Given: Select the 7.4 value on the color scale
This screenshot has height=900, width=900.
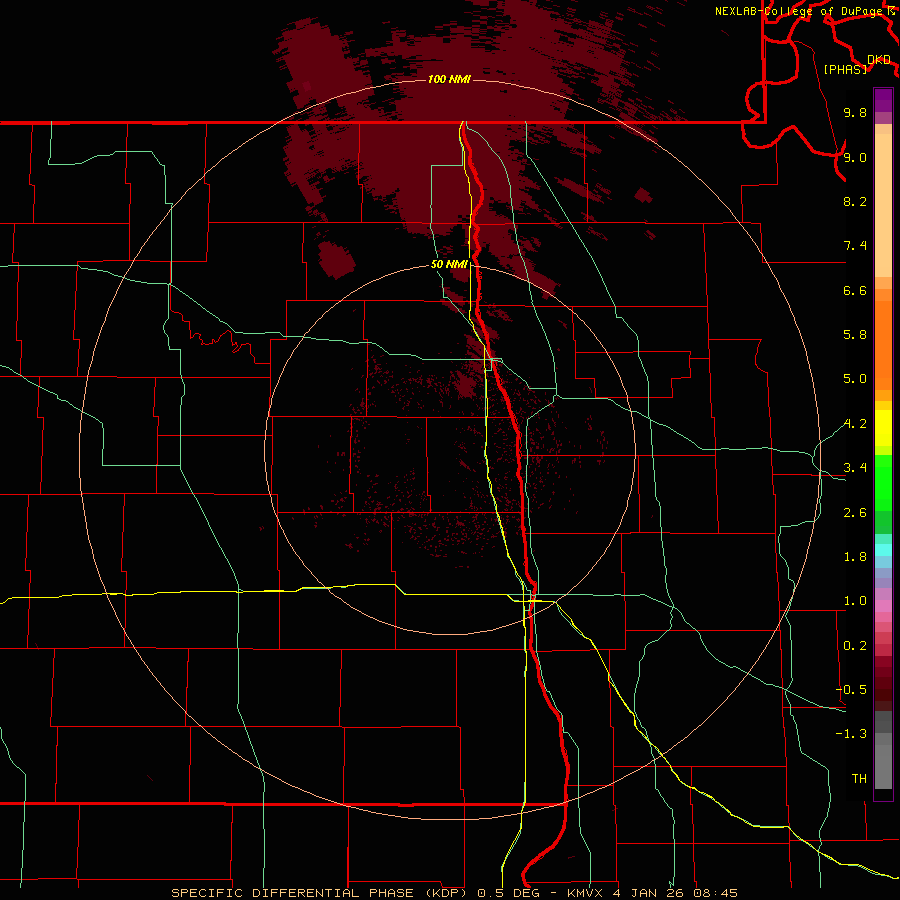Looking at the screenshot, I should (x=855, y=246).
